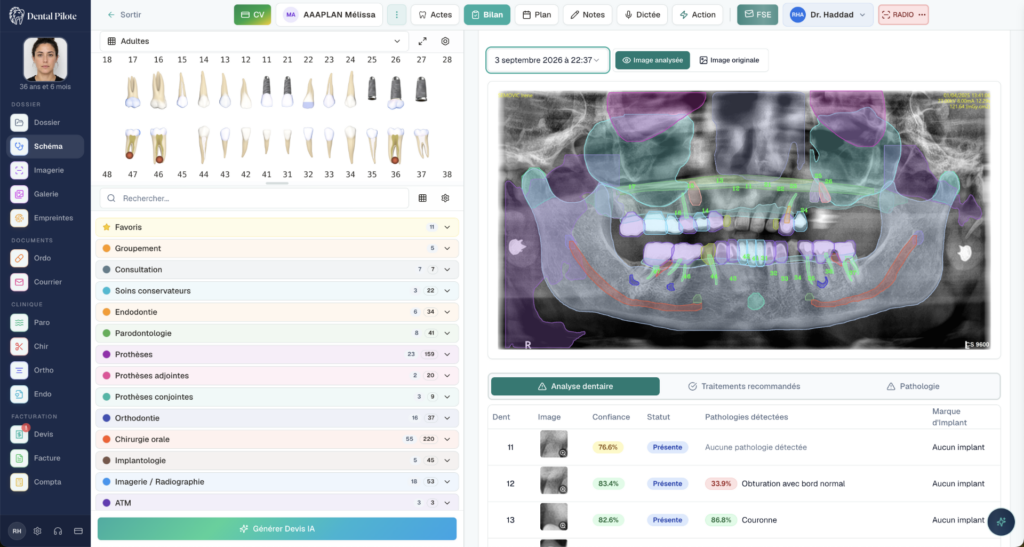Open tooth 13 radiograph thumbnail
Image resolution: width=1024 pixels, height=547 pixels.
coord(554,517)
